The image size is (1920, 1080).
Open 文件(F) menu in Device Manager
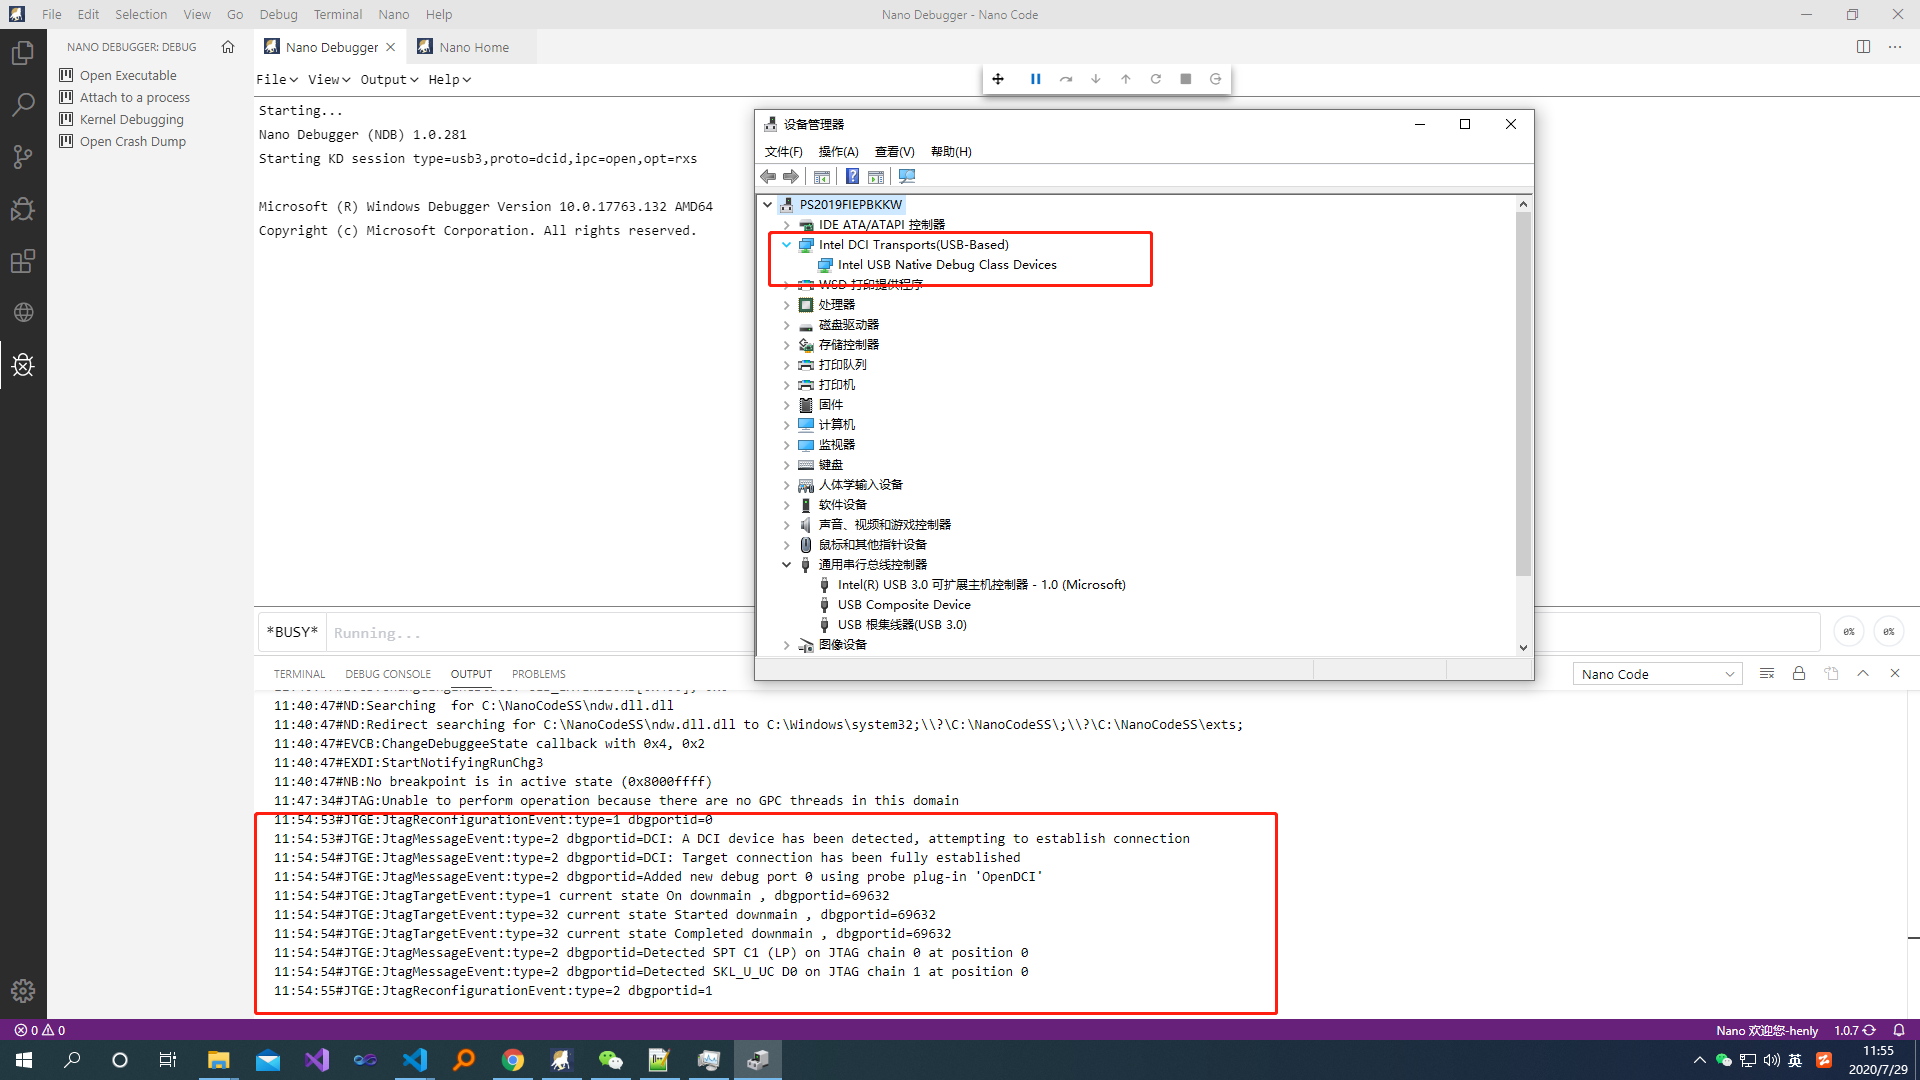coord(784,152)
